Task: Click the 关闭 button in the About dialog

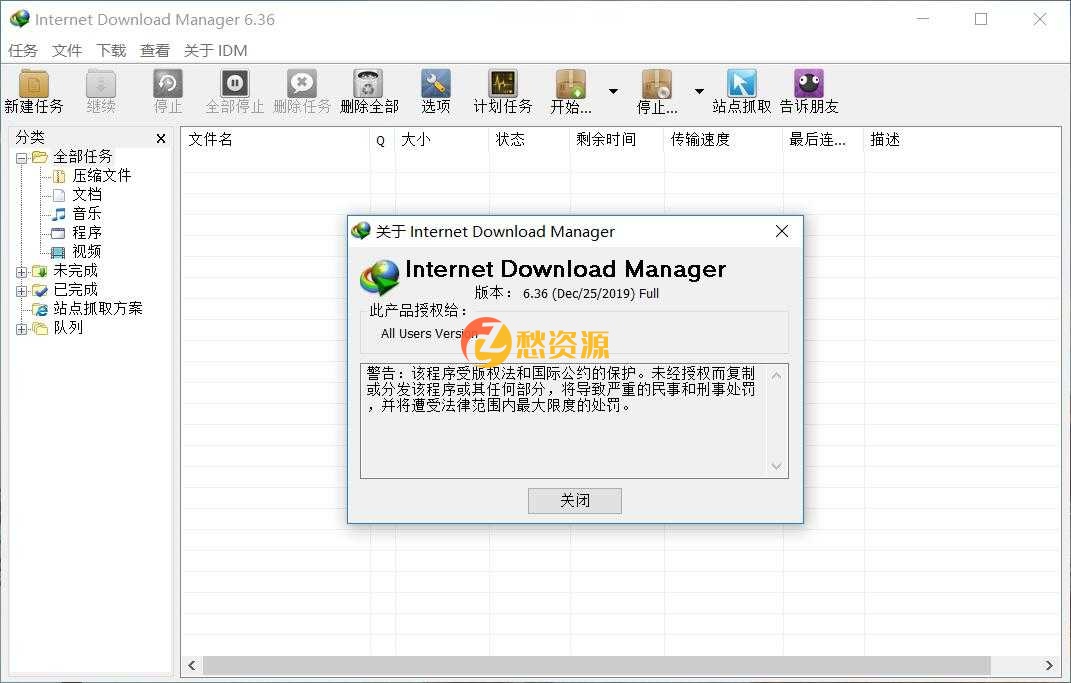Action: coord(574,500)
